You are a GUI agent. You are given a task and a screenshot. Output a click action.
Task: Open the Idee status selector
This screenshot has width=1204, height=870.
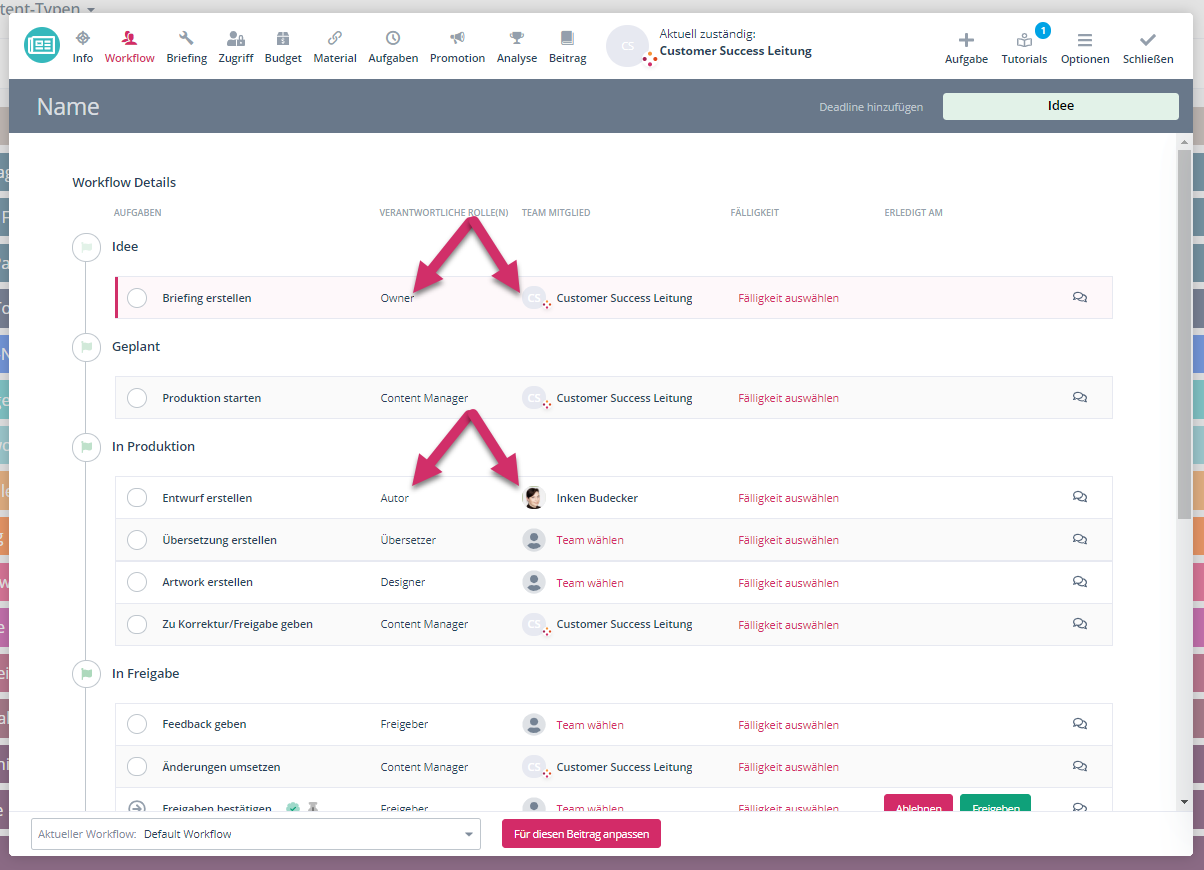point(1060,106)
